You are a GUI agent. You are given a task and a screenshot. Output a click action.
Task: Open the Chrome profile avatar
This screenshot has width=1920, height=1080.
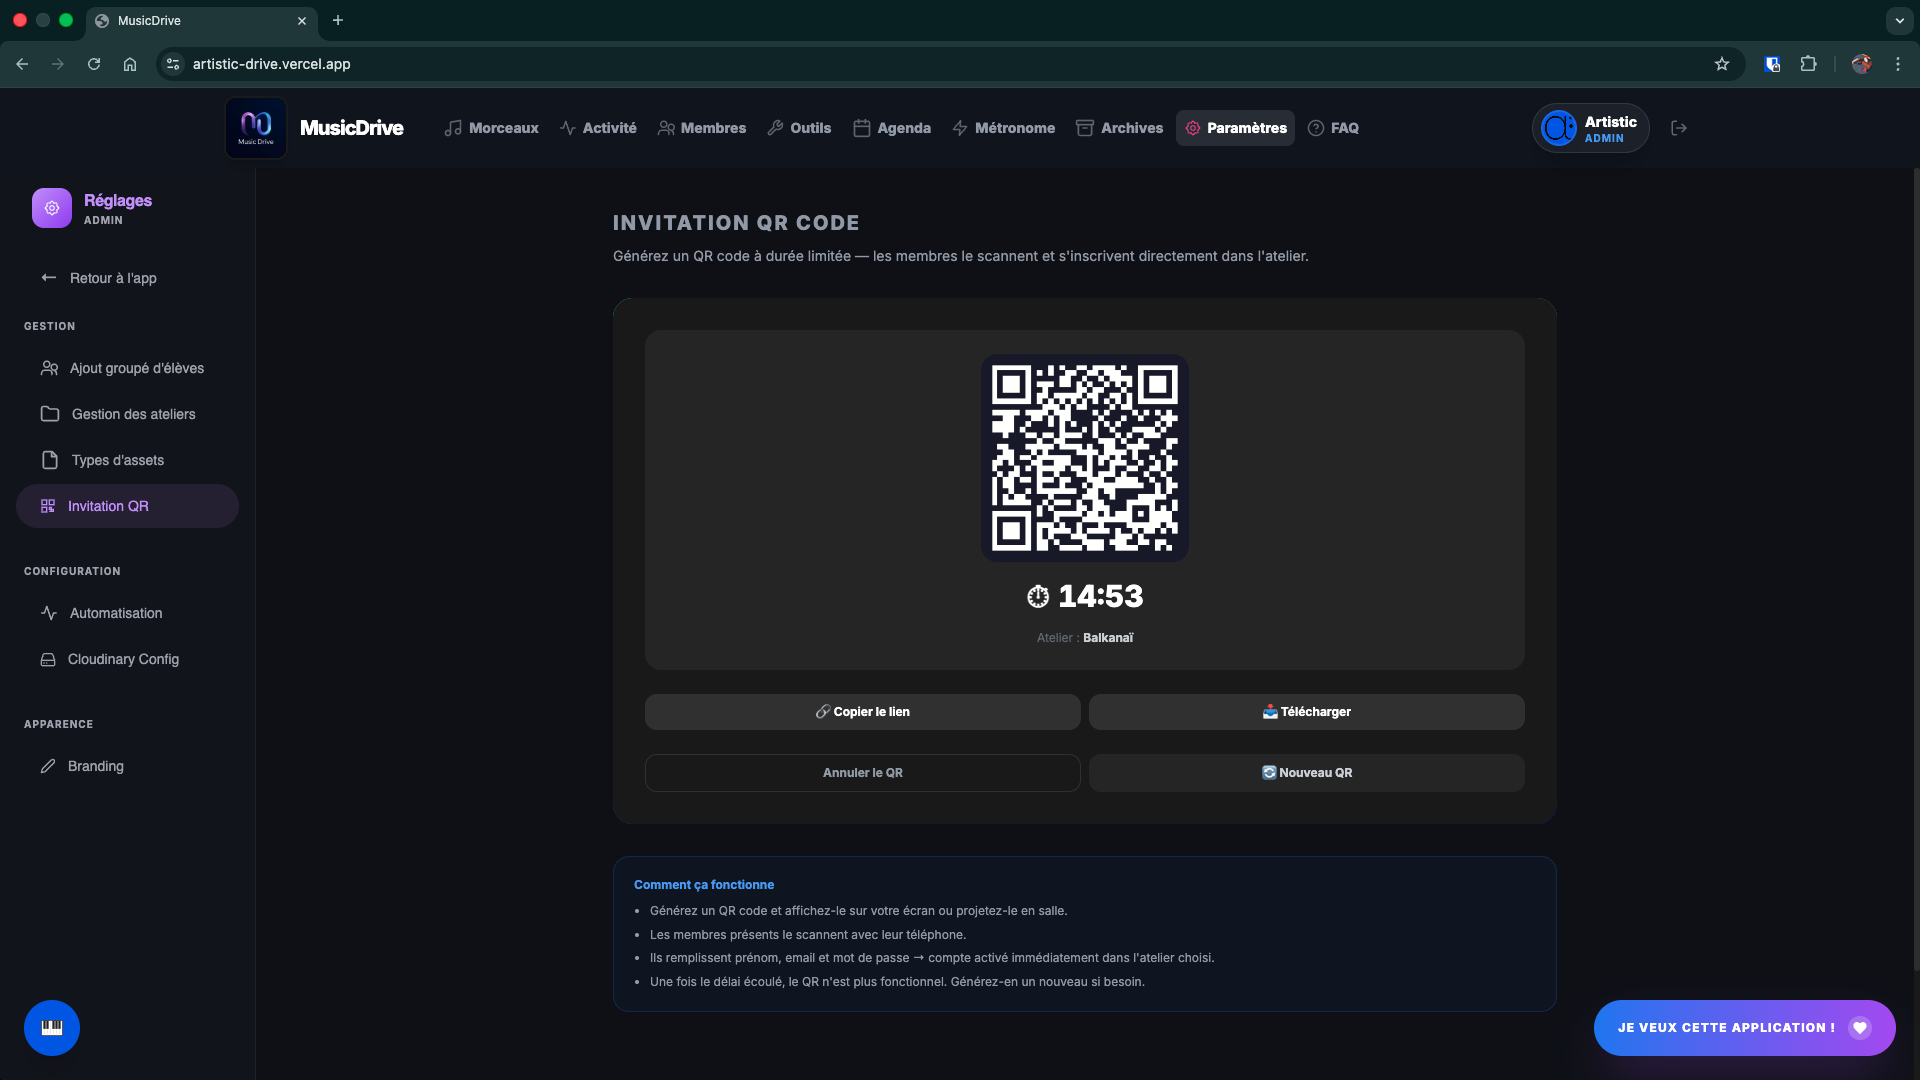(1861, 64)
